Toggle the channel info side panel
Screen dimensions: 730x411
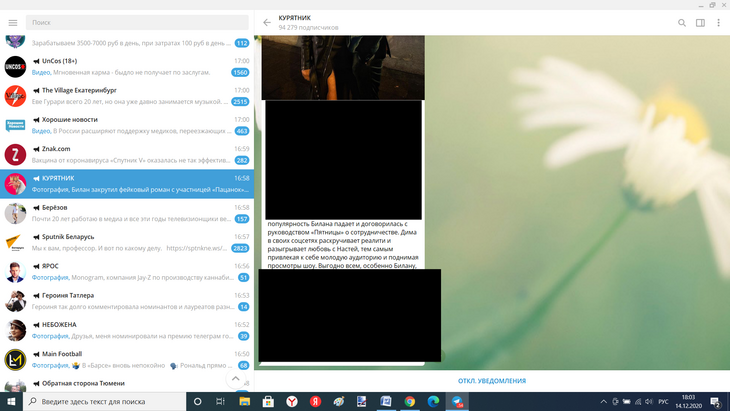click(x=700, y=22)
